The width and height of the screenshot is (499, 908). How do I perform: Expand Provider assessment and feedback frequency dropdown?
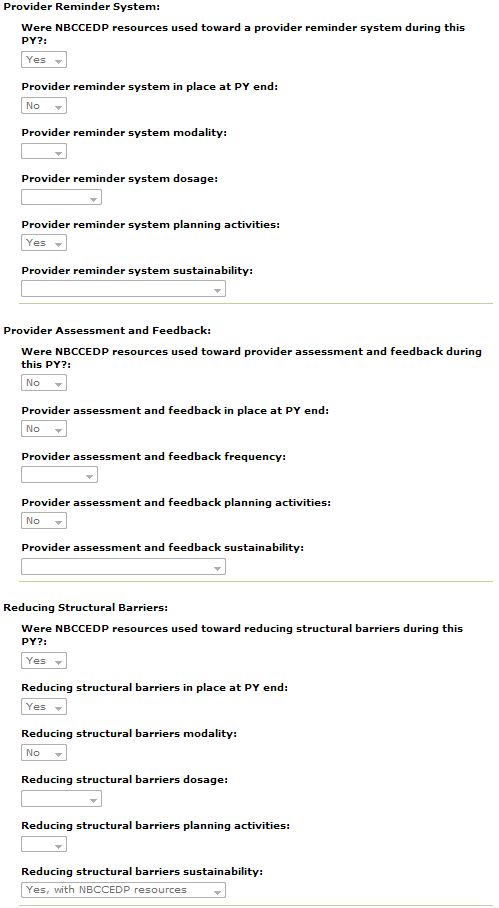pos(60,475)
